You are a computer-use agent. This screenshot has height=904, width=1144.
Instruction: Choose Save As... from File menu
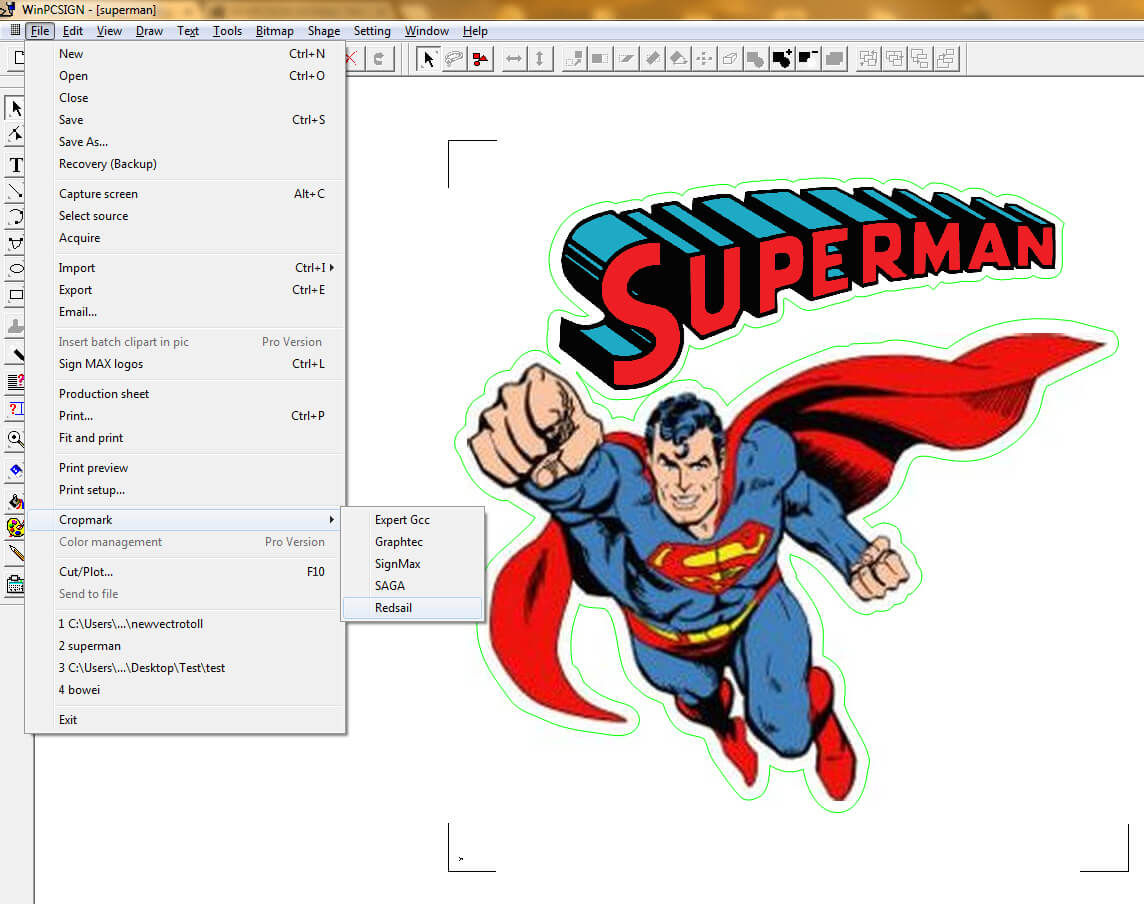(x=83, y=142)
